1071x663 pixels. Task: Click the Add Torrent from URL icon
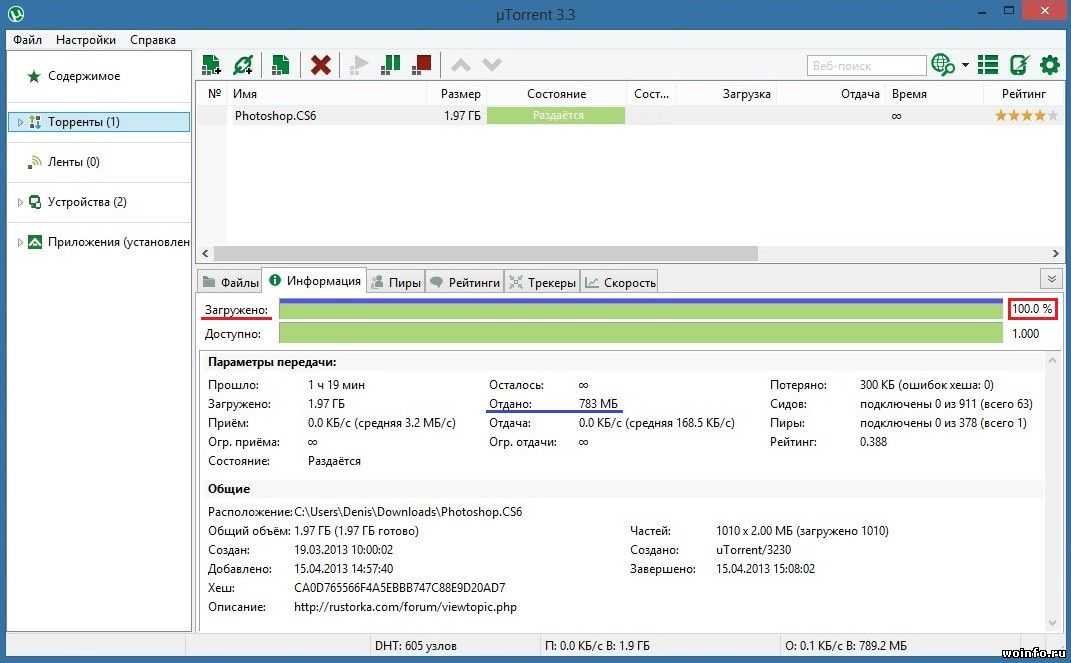pos(243,65)
